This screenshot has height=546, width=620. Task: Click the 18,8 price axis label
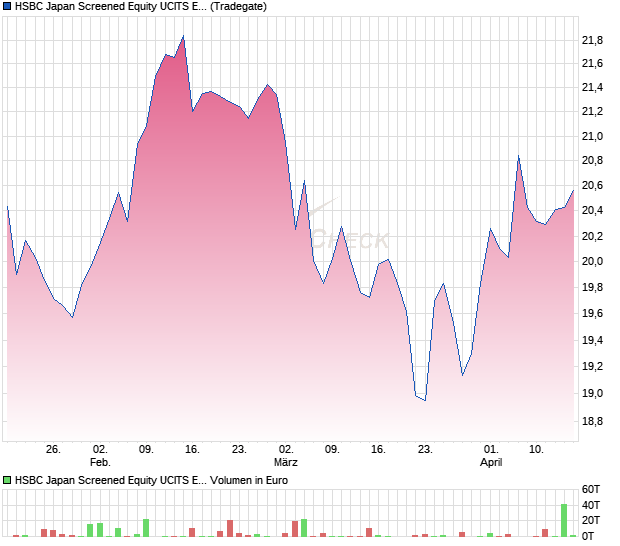coord(592,422)
